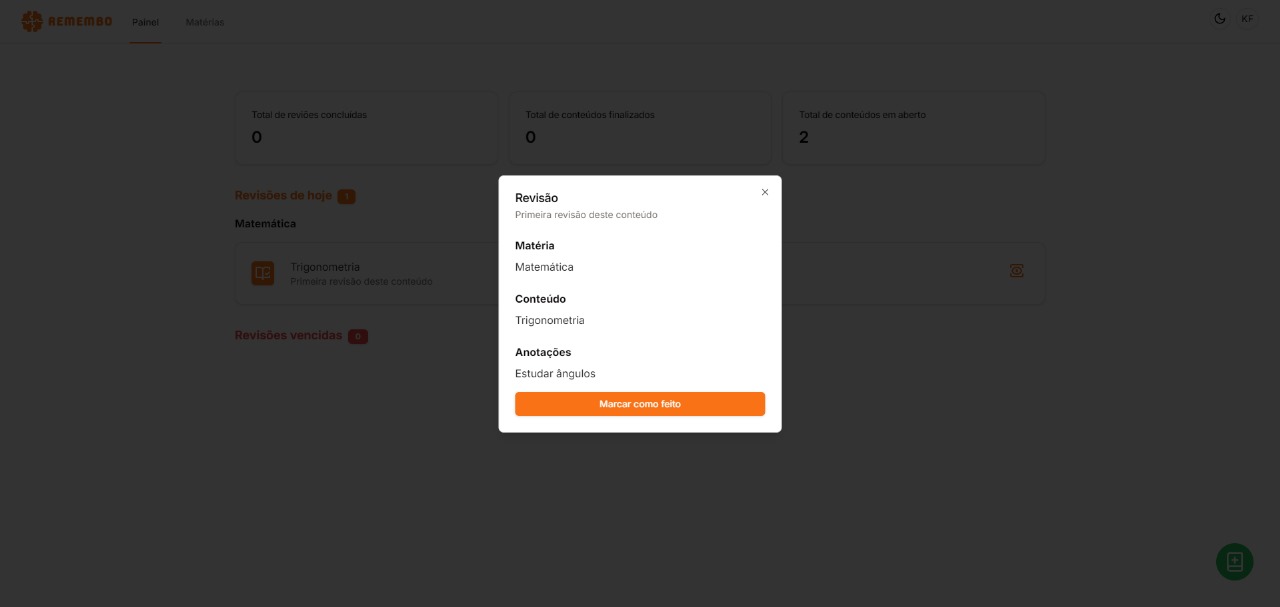The image size is (1280, 607).
Task: Open the Matérias tab
Action: [205, 22]
